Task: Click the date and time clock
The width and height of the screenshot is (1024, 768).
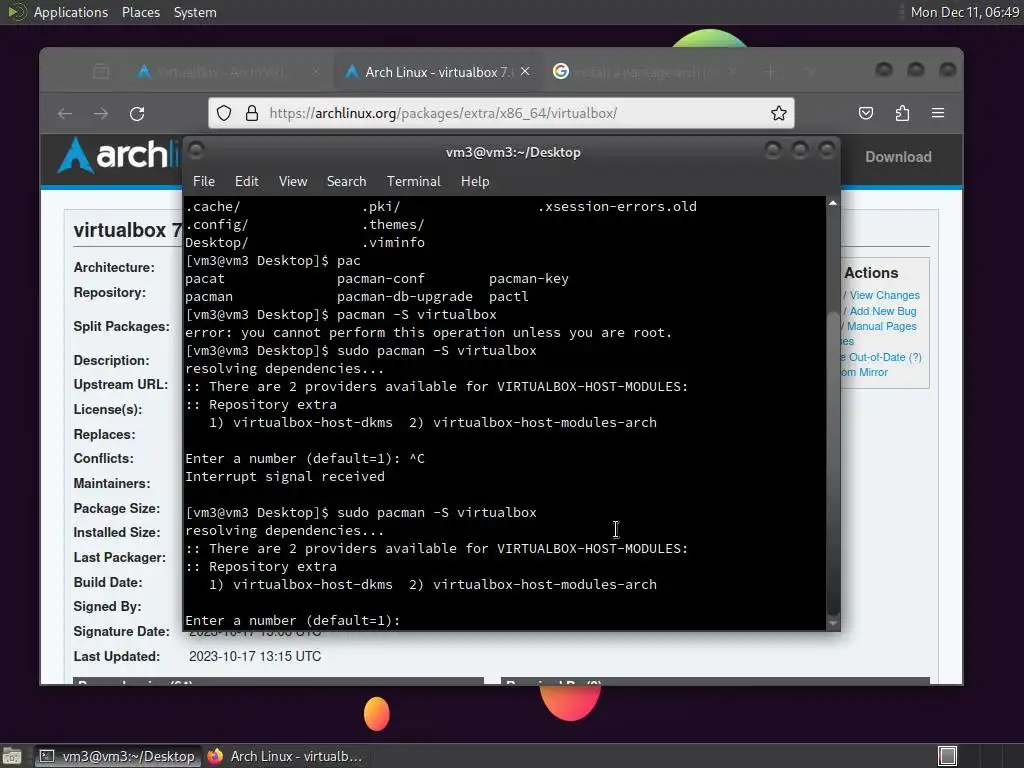Action: pyautogui.click(x=965, y=12)
